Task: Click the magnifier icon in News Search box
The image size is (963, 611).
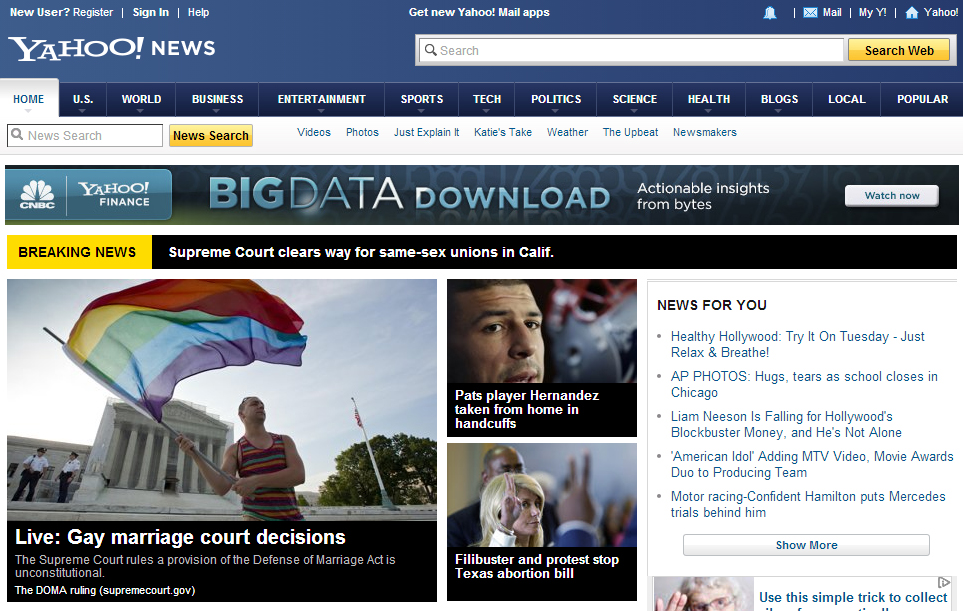Action: [17, 134]
